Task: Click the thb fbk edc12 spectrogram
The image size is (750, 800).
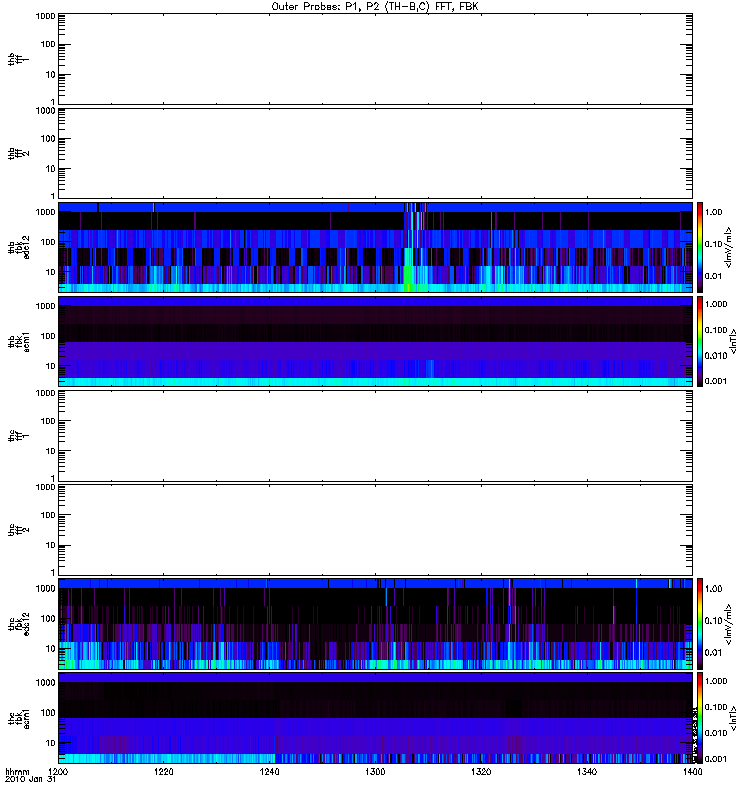Action: (x=375, y=247)
